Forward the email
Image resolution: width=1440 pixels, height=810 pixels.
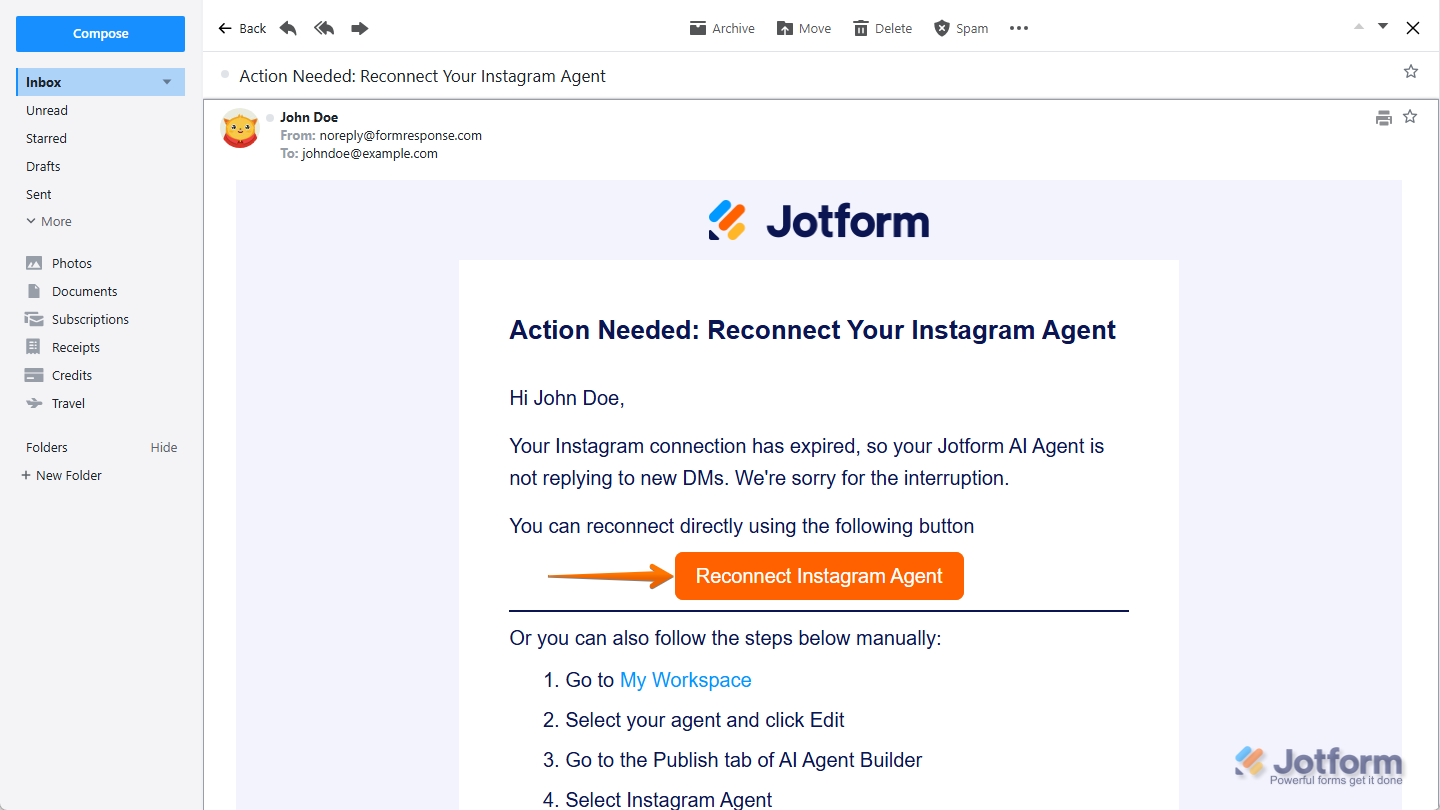[359, 27]
